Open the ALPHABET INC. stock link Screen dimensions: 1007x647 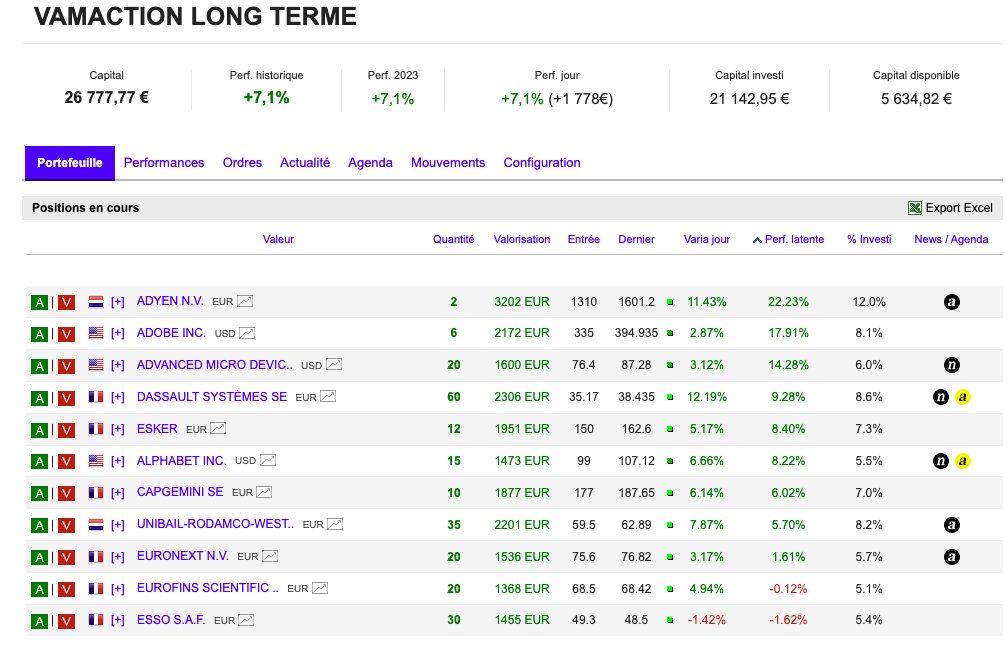pos(182,461)
